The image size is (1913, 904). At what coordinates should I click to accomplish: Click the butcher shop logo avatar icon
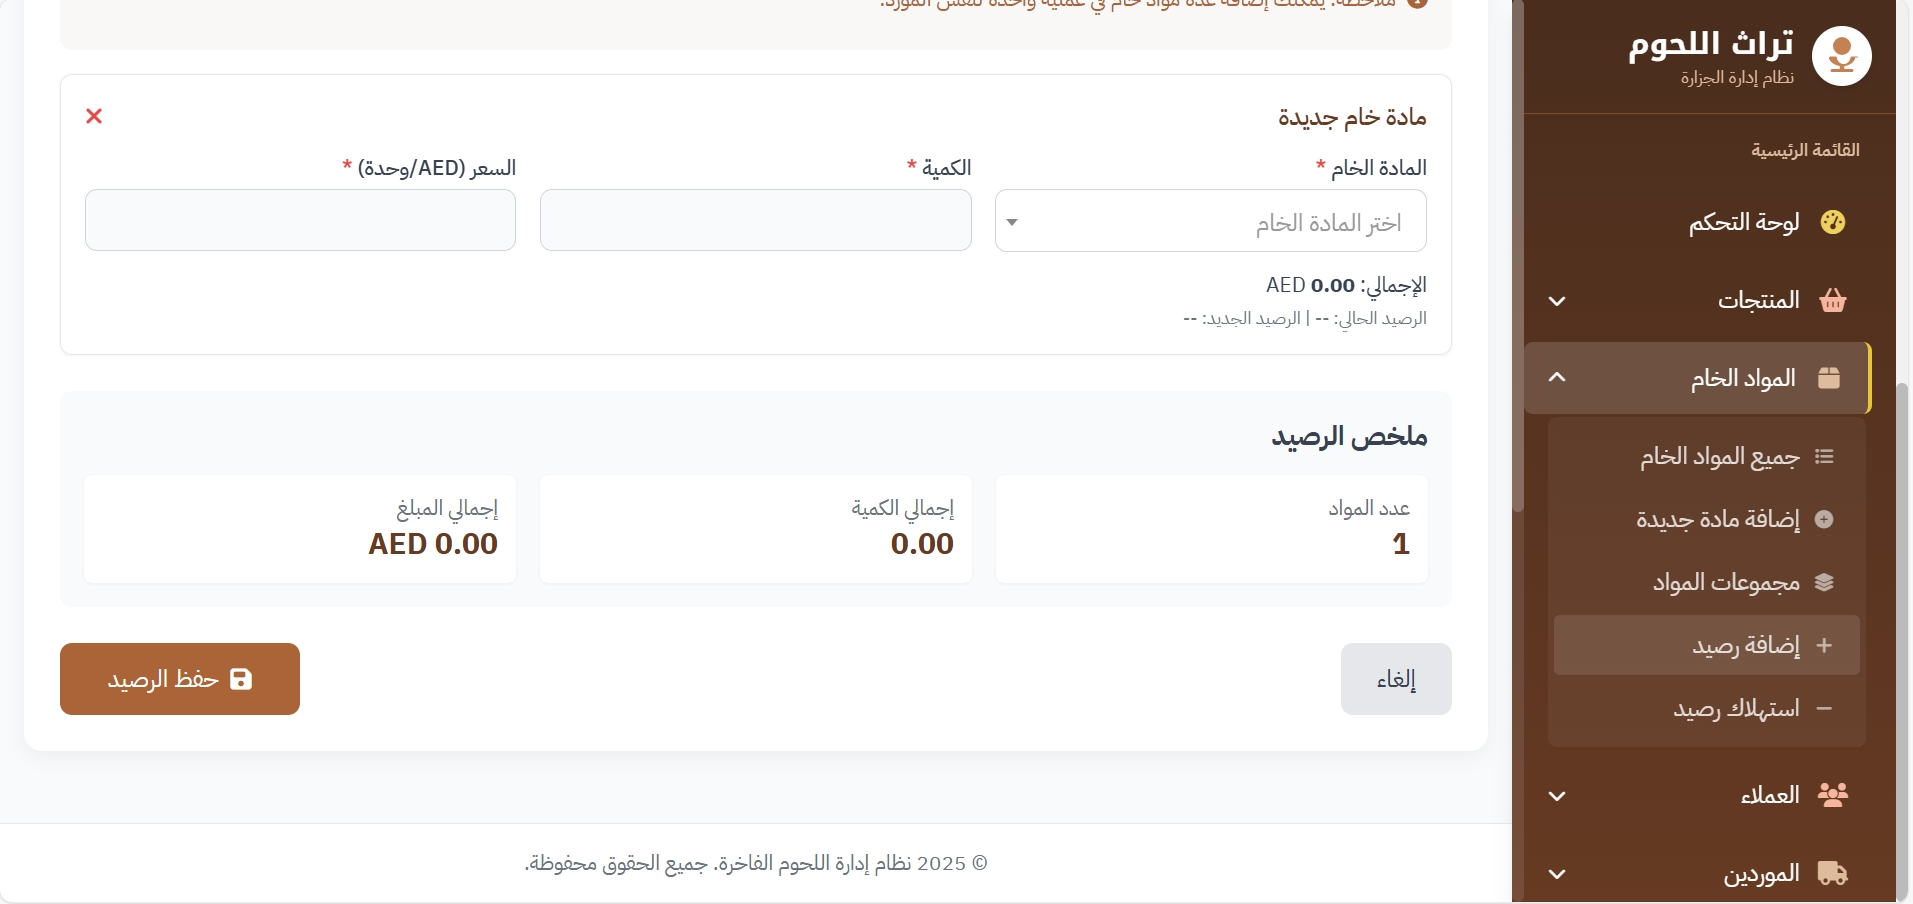click(x=1841, y=56)
